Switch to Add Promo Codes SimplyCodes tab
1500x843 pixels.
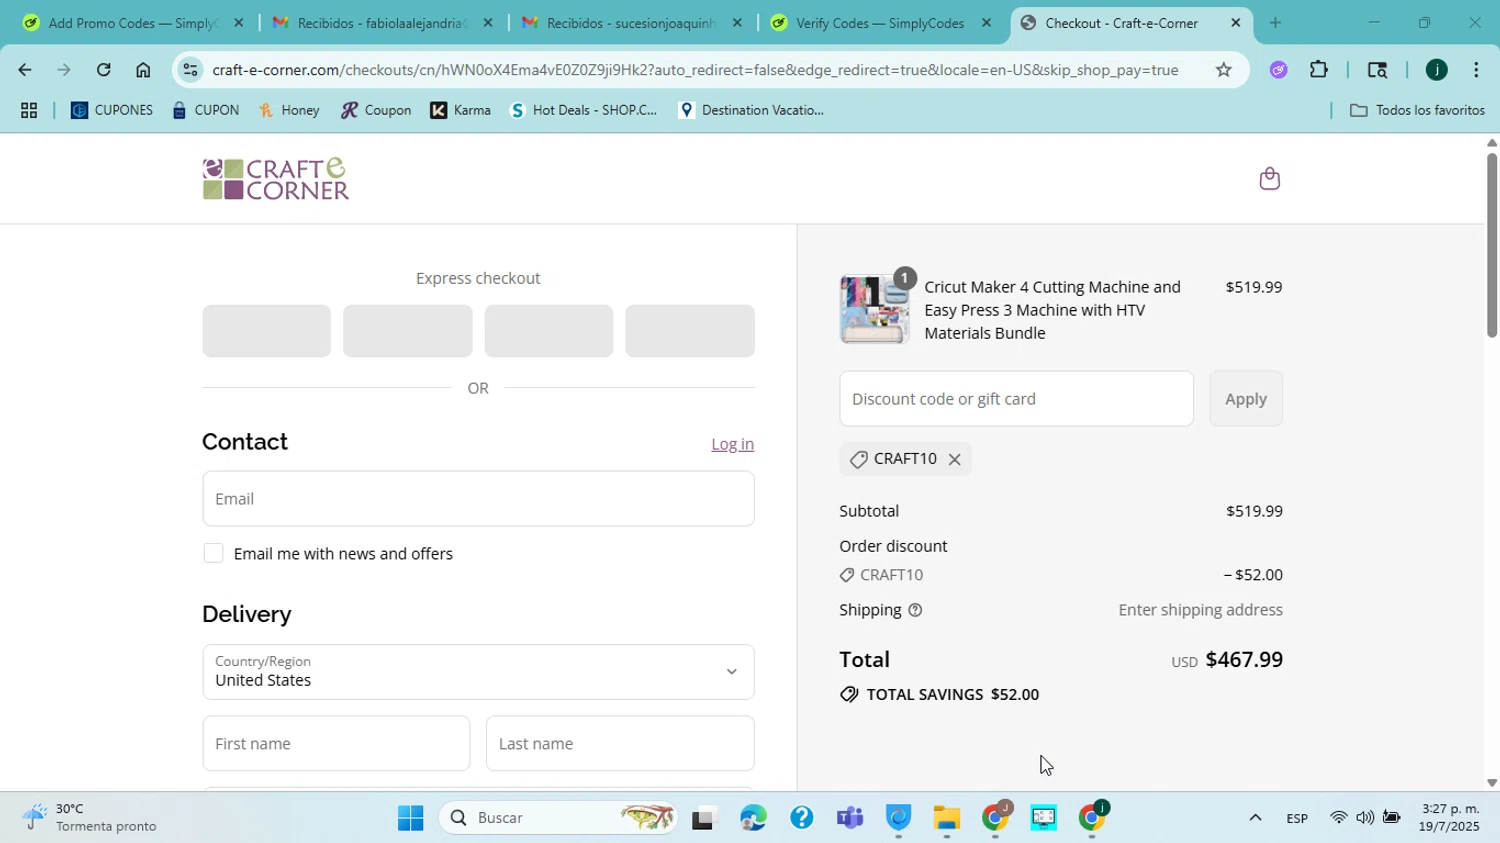[x=133, y=23]
